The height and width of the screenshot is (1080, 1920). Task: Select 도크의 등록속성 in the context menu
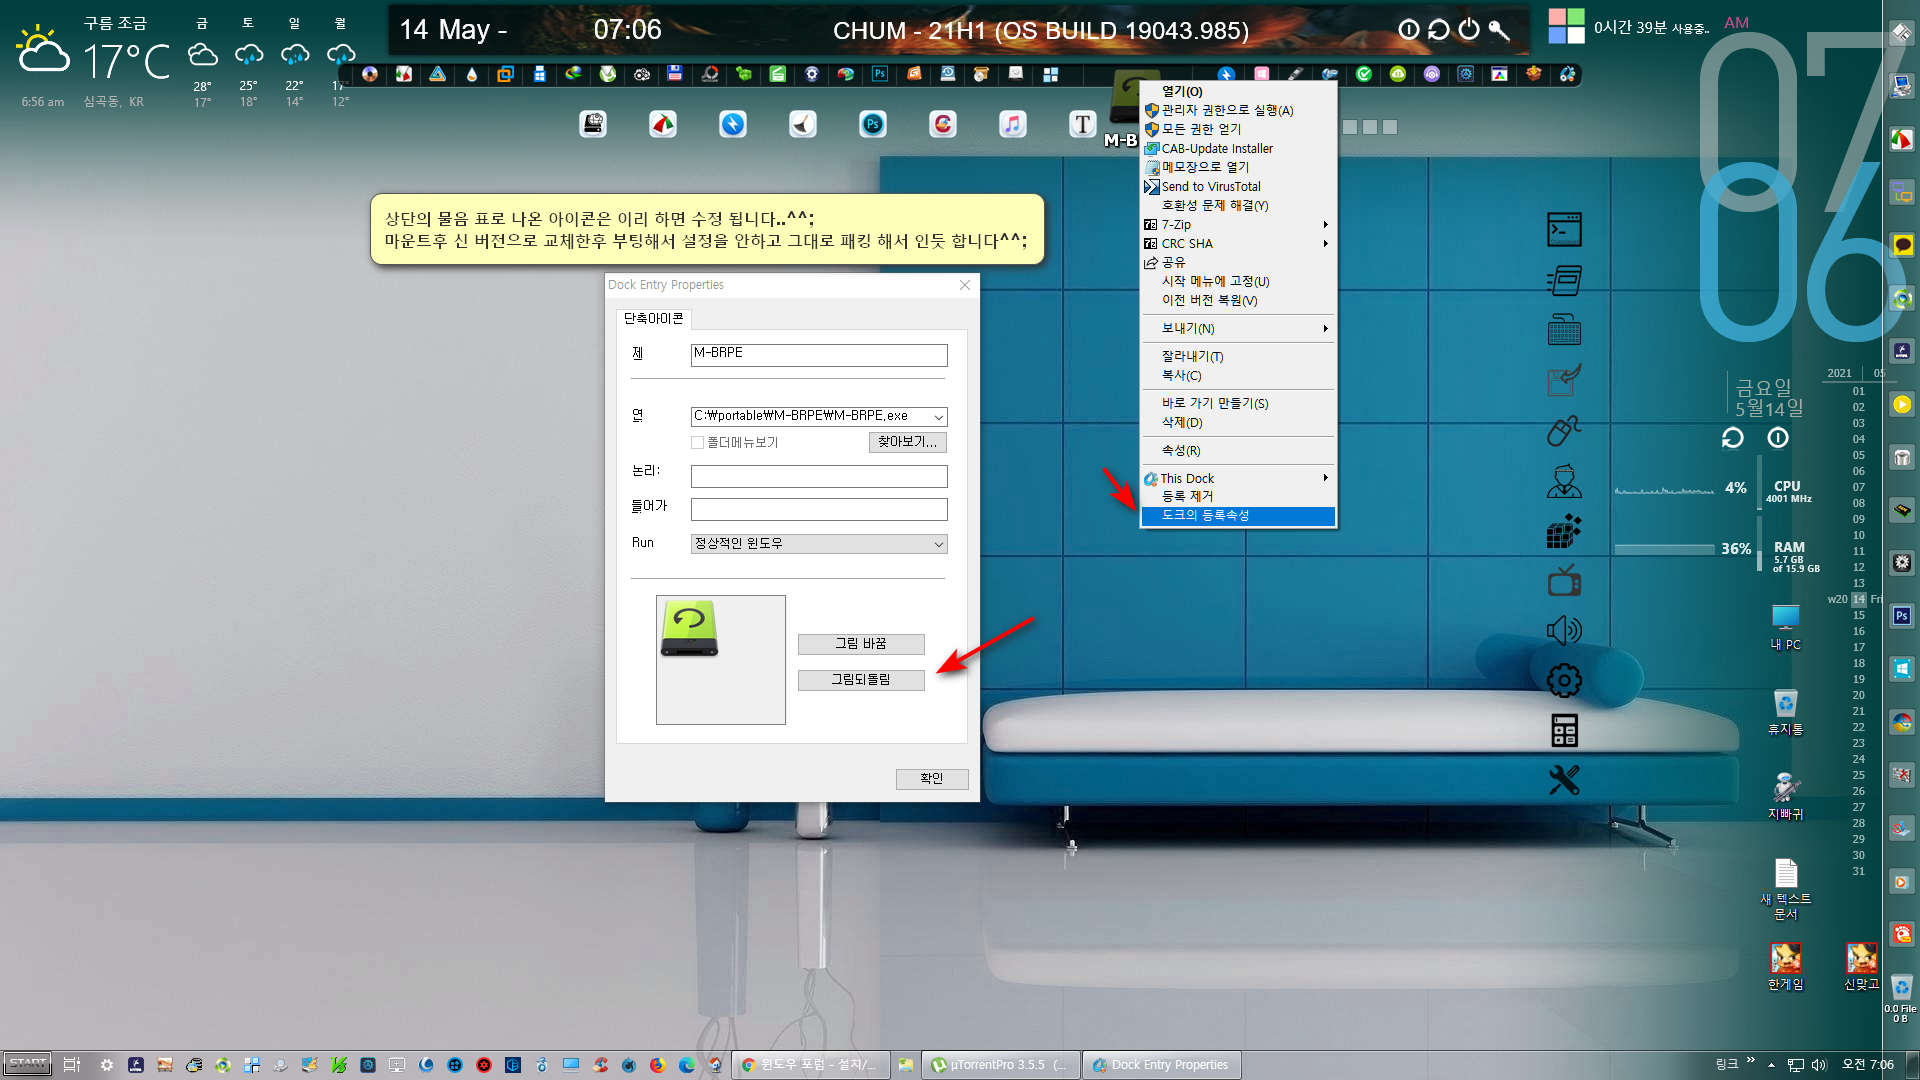click(x=1238, y=516)
